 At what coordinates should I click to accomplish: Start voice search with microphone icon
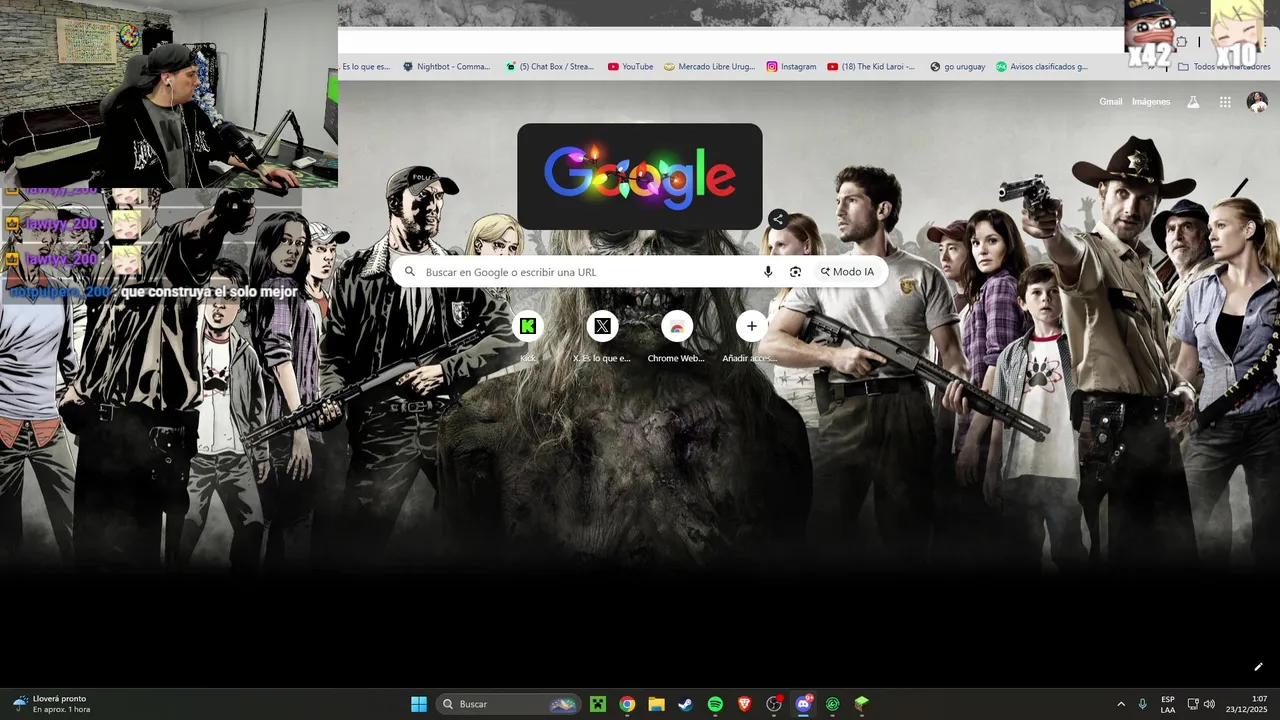(768, 272)
